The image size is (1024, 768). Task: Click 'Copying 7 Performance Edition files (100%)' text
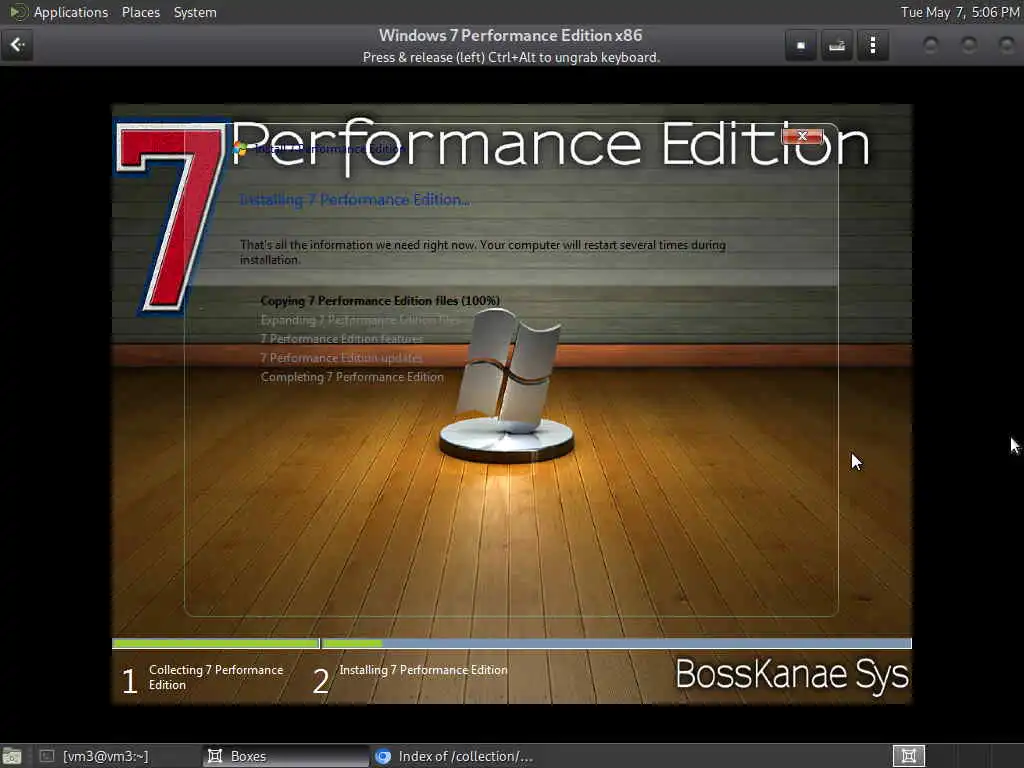pyautogui.click(x=380, y=300)
